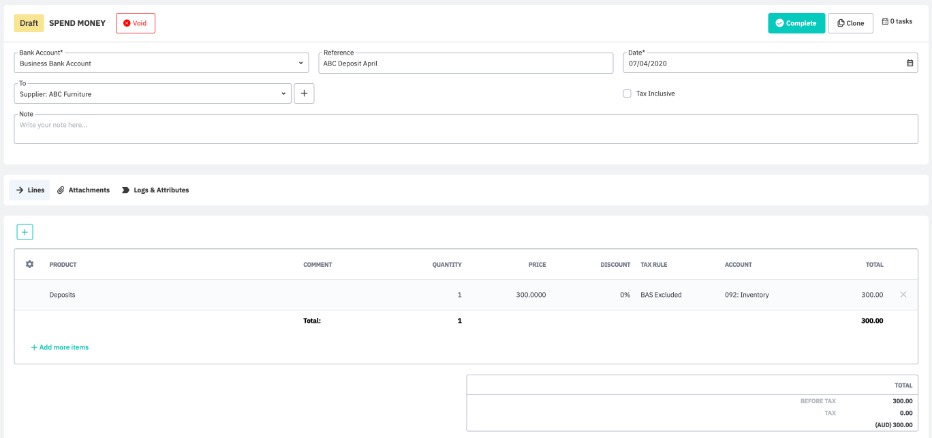Image resolution: width=932 pixels, height=438 pixels.
Task: Click the Note text area
Action: 466,129
